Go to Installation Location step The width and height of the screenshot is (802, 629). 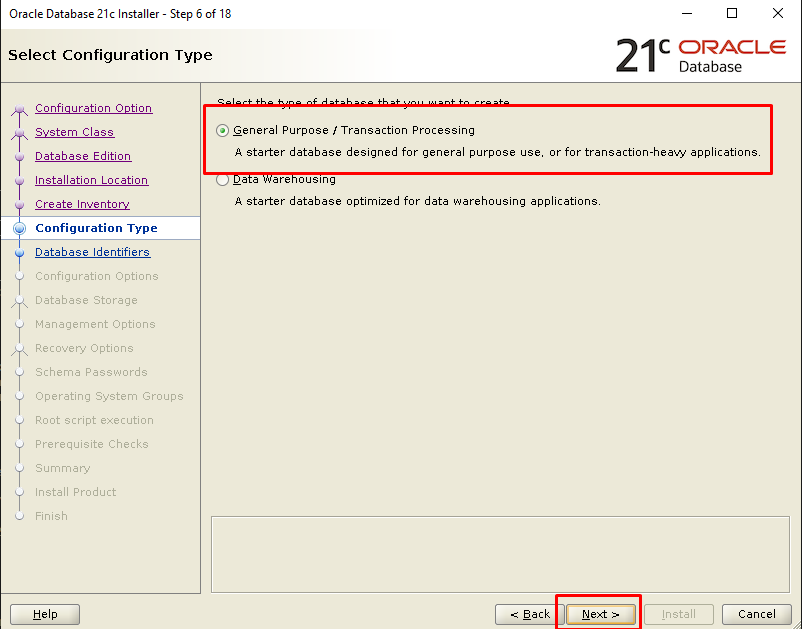pos(92,180)
